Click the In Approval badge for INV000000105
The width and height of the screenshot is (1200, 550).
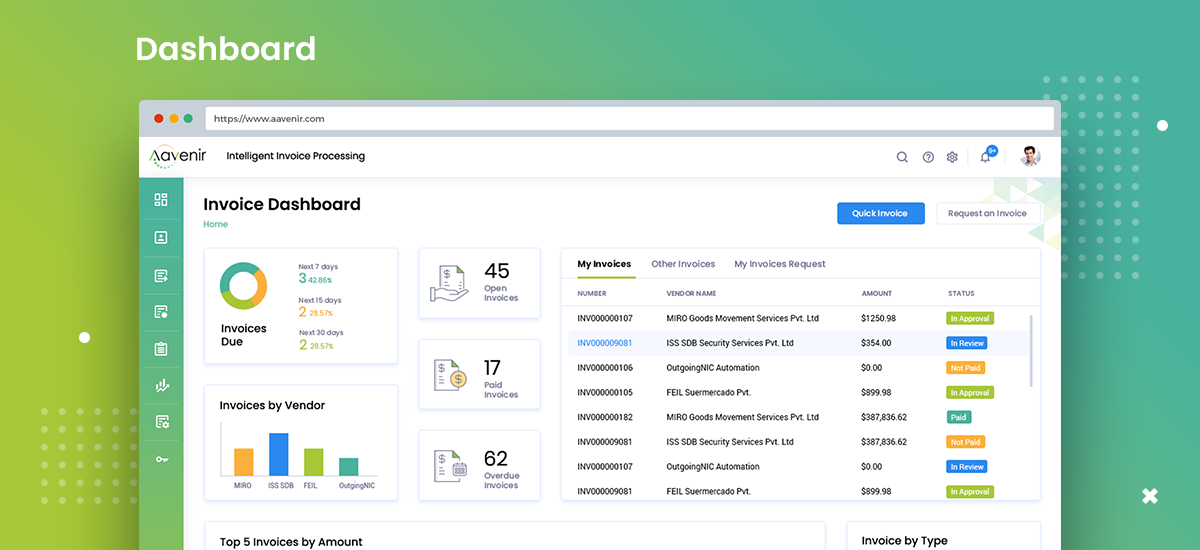970,393
